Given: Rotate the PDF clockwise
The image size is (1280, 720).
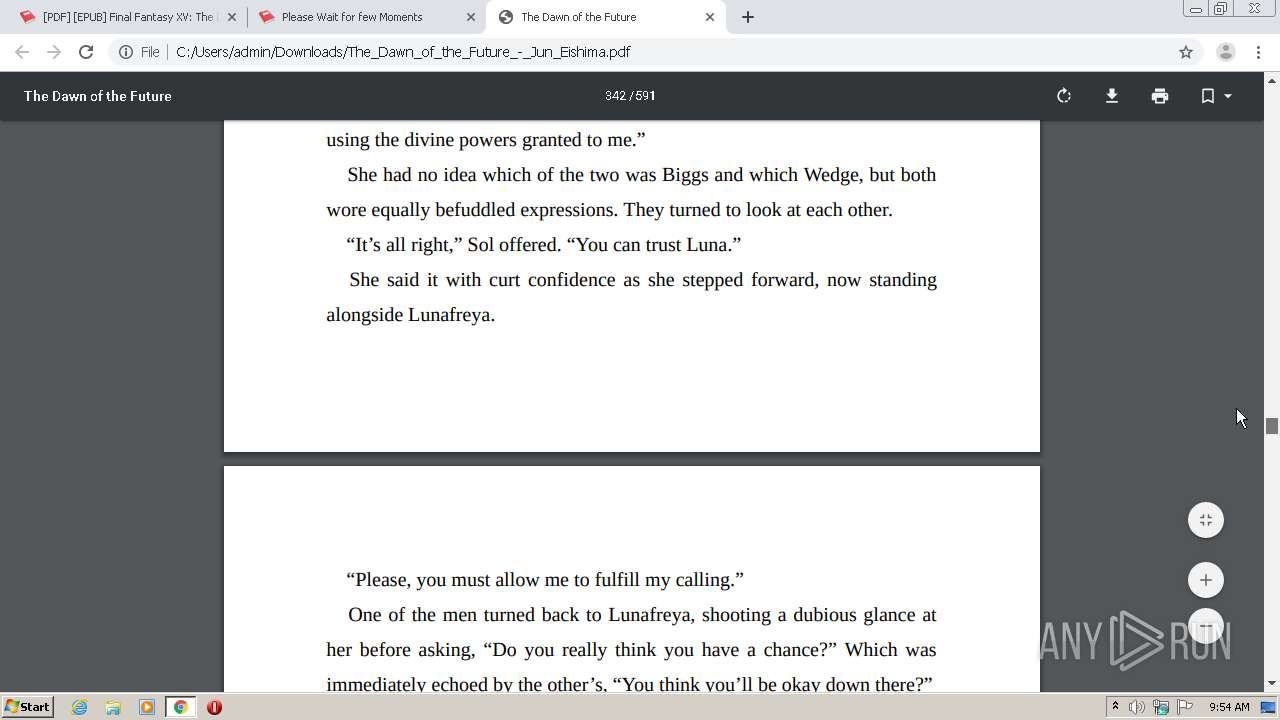Looking at the screenshot, I should (1064, 96).
